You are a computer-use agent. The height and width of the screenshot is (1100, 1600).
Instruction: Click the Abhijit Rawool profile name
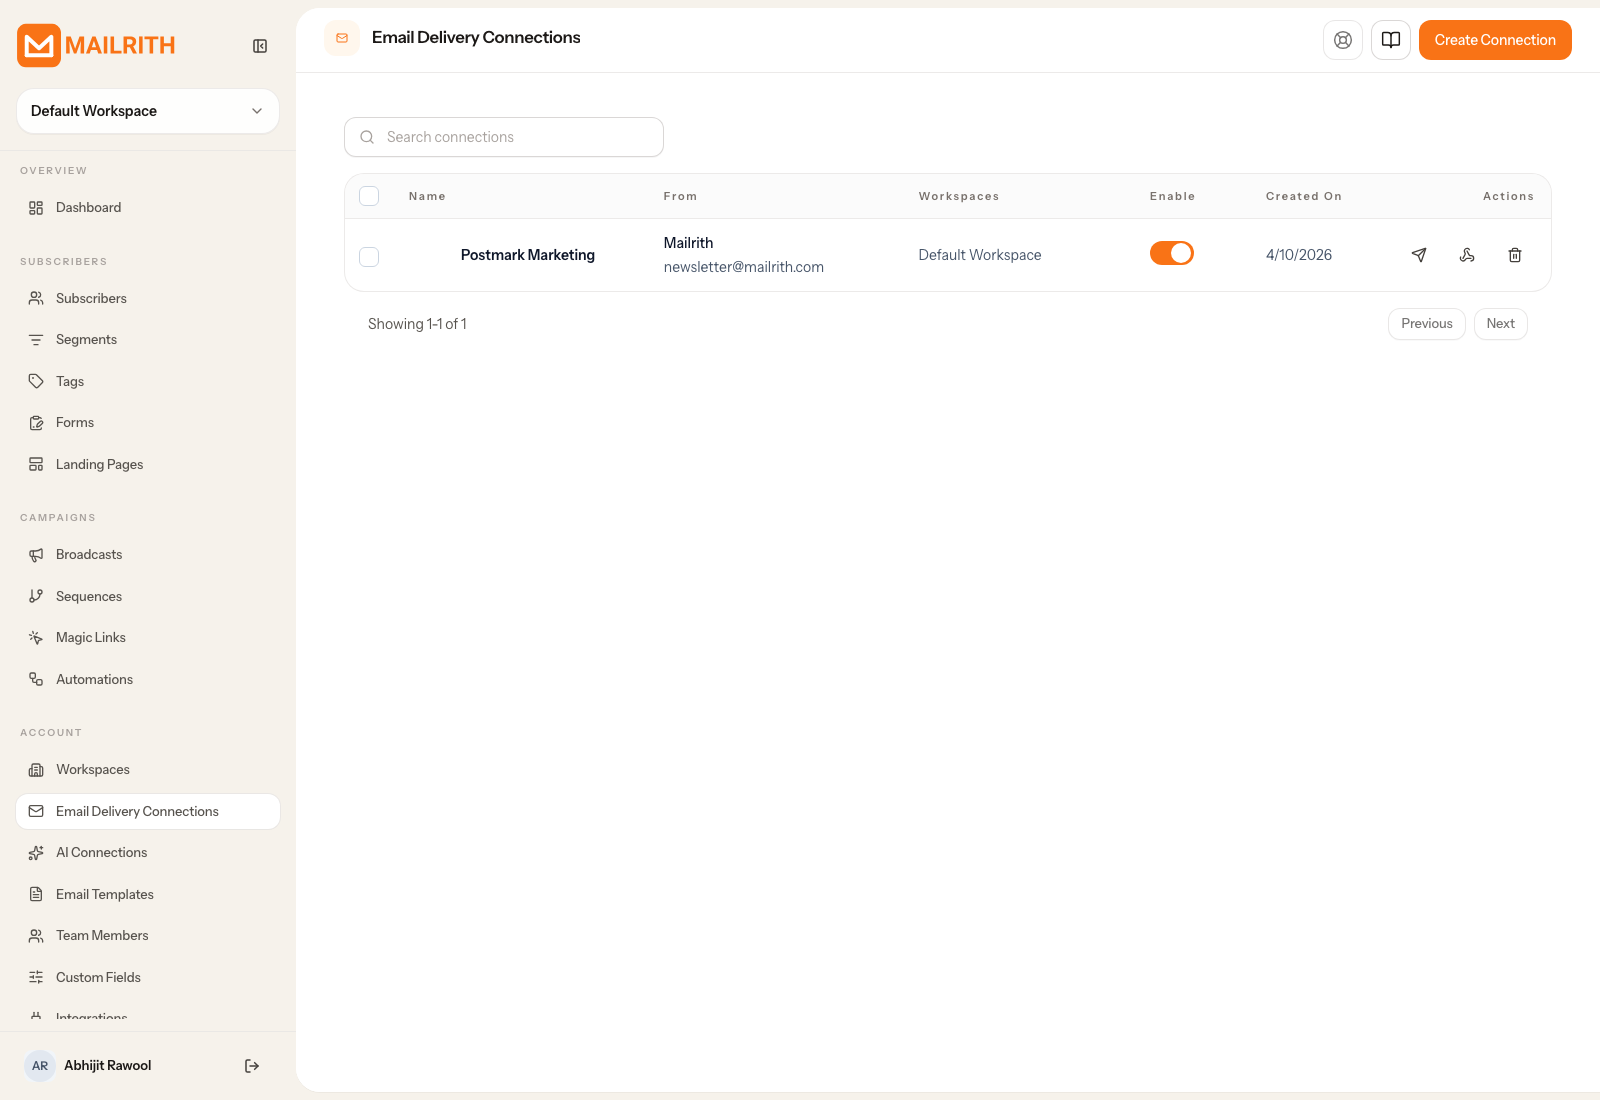(x=108, y=1066)
